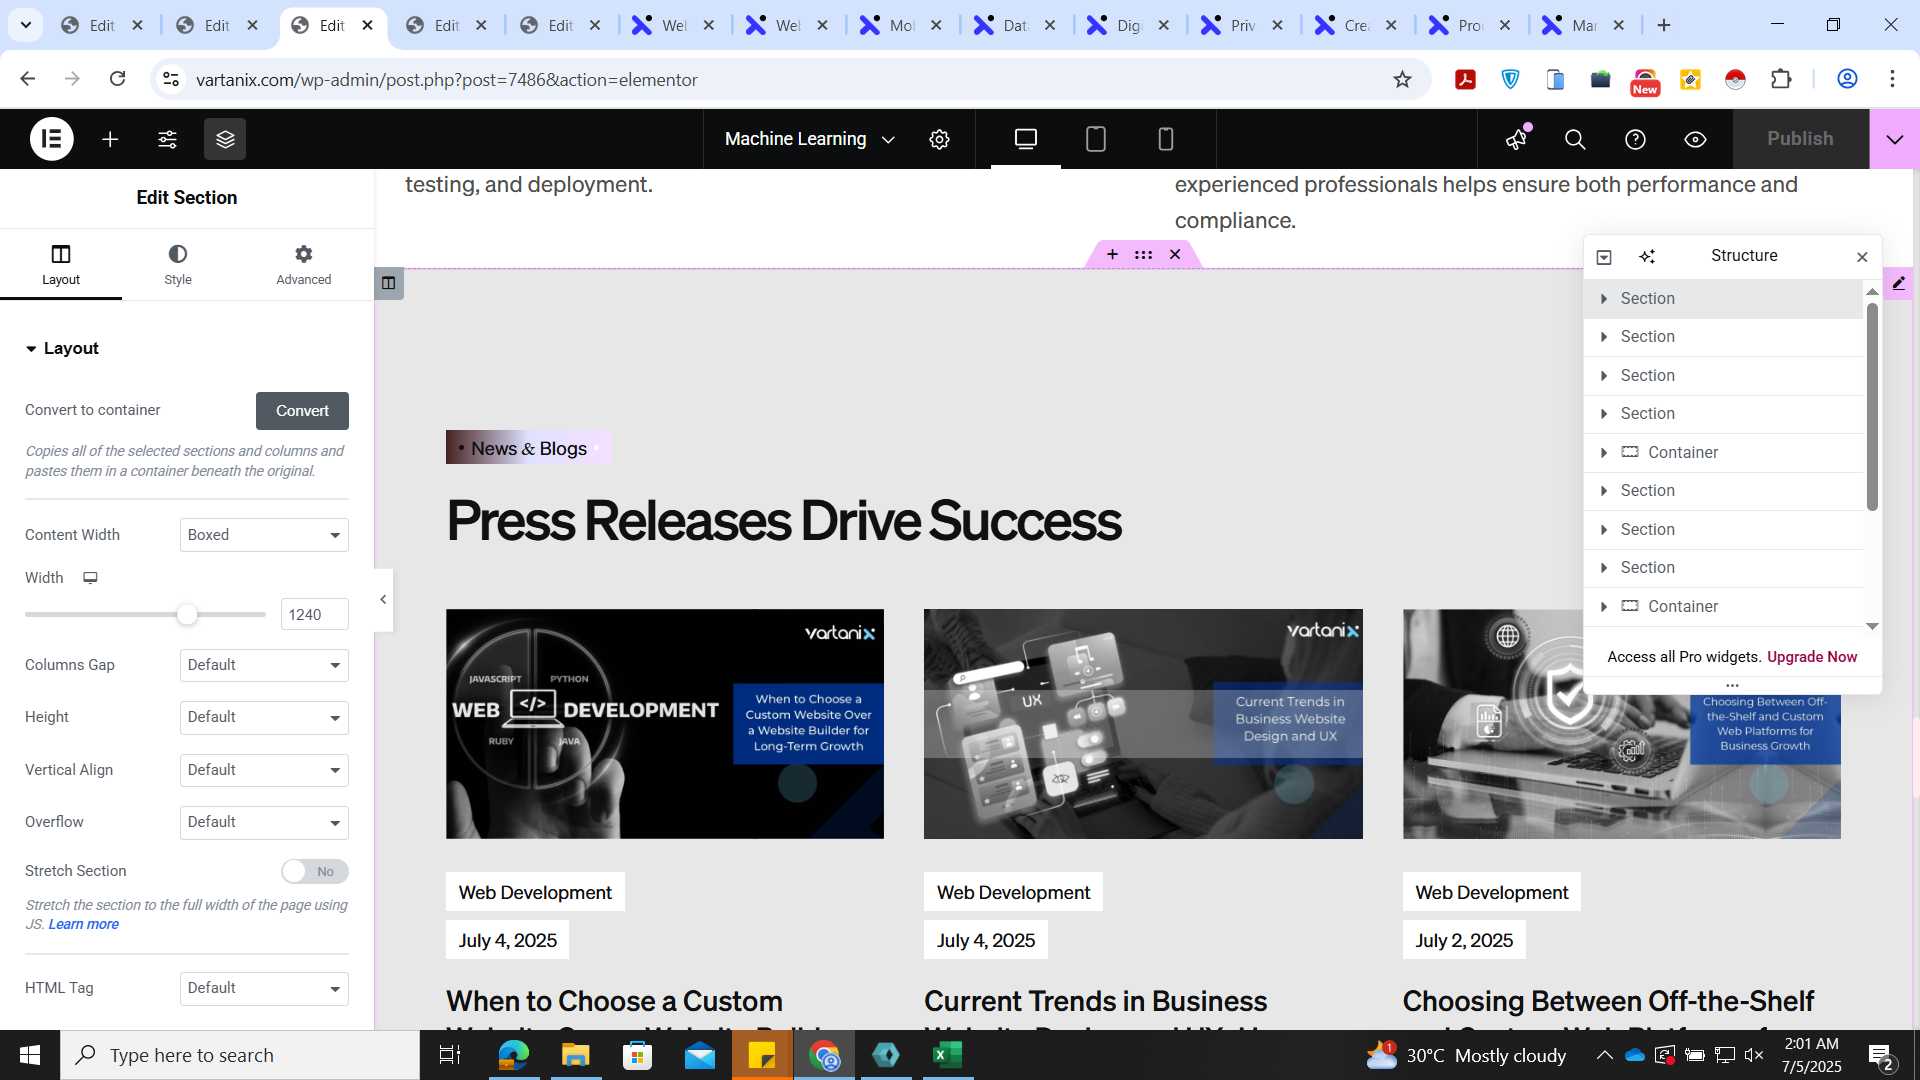
Task: Switch to the Layout tab
Action: (61, 265)
